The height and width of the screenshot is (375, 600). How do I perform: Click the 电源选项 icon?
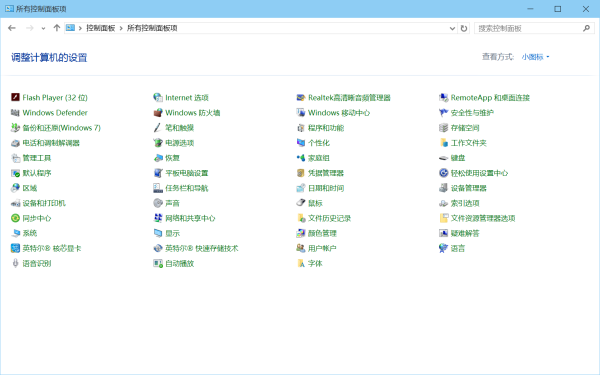pos(158,143)
